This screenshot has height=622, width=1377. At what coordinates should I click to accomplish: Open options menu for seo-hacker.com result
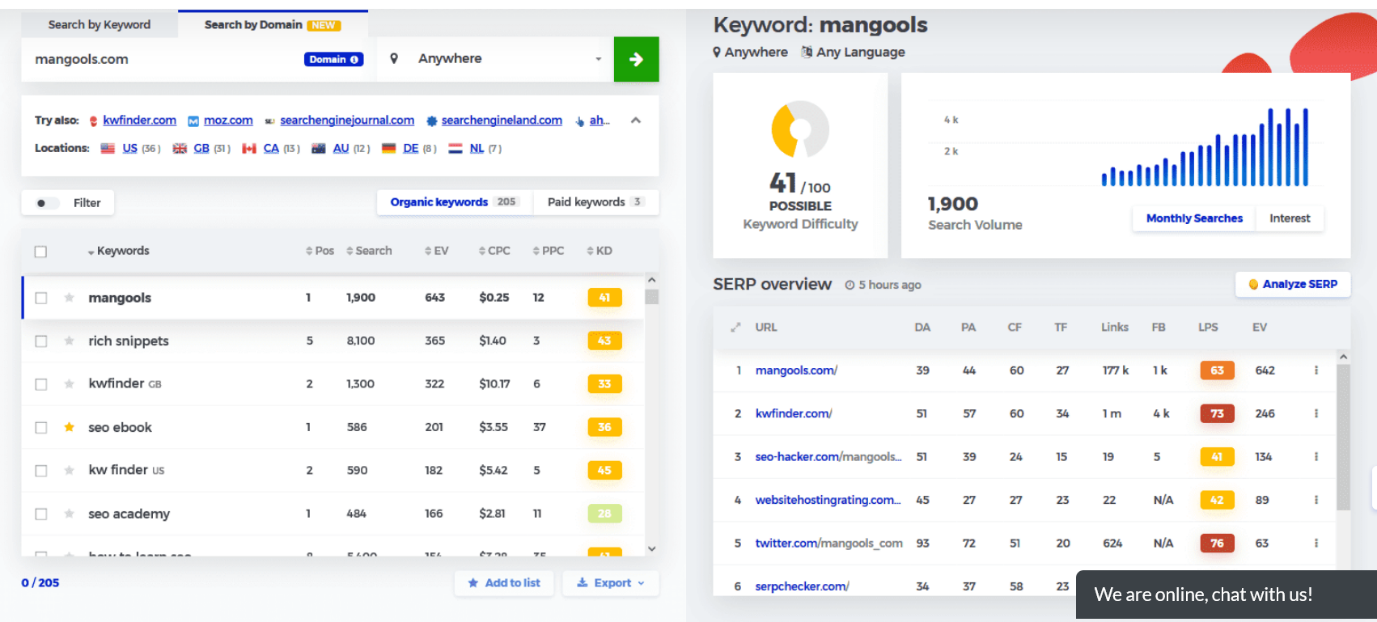click(1316, 457)
